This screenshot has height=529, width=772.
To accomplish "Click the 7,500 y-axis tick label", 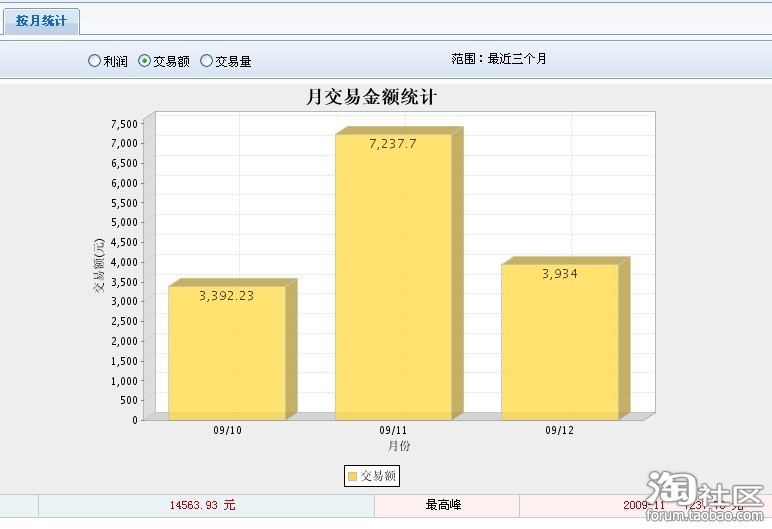I will coord(124,124).
